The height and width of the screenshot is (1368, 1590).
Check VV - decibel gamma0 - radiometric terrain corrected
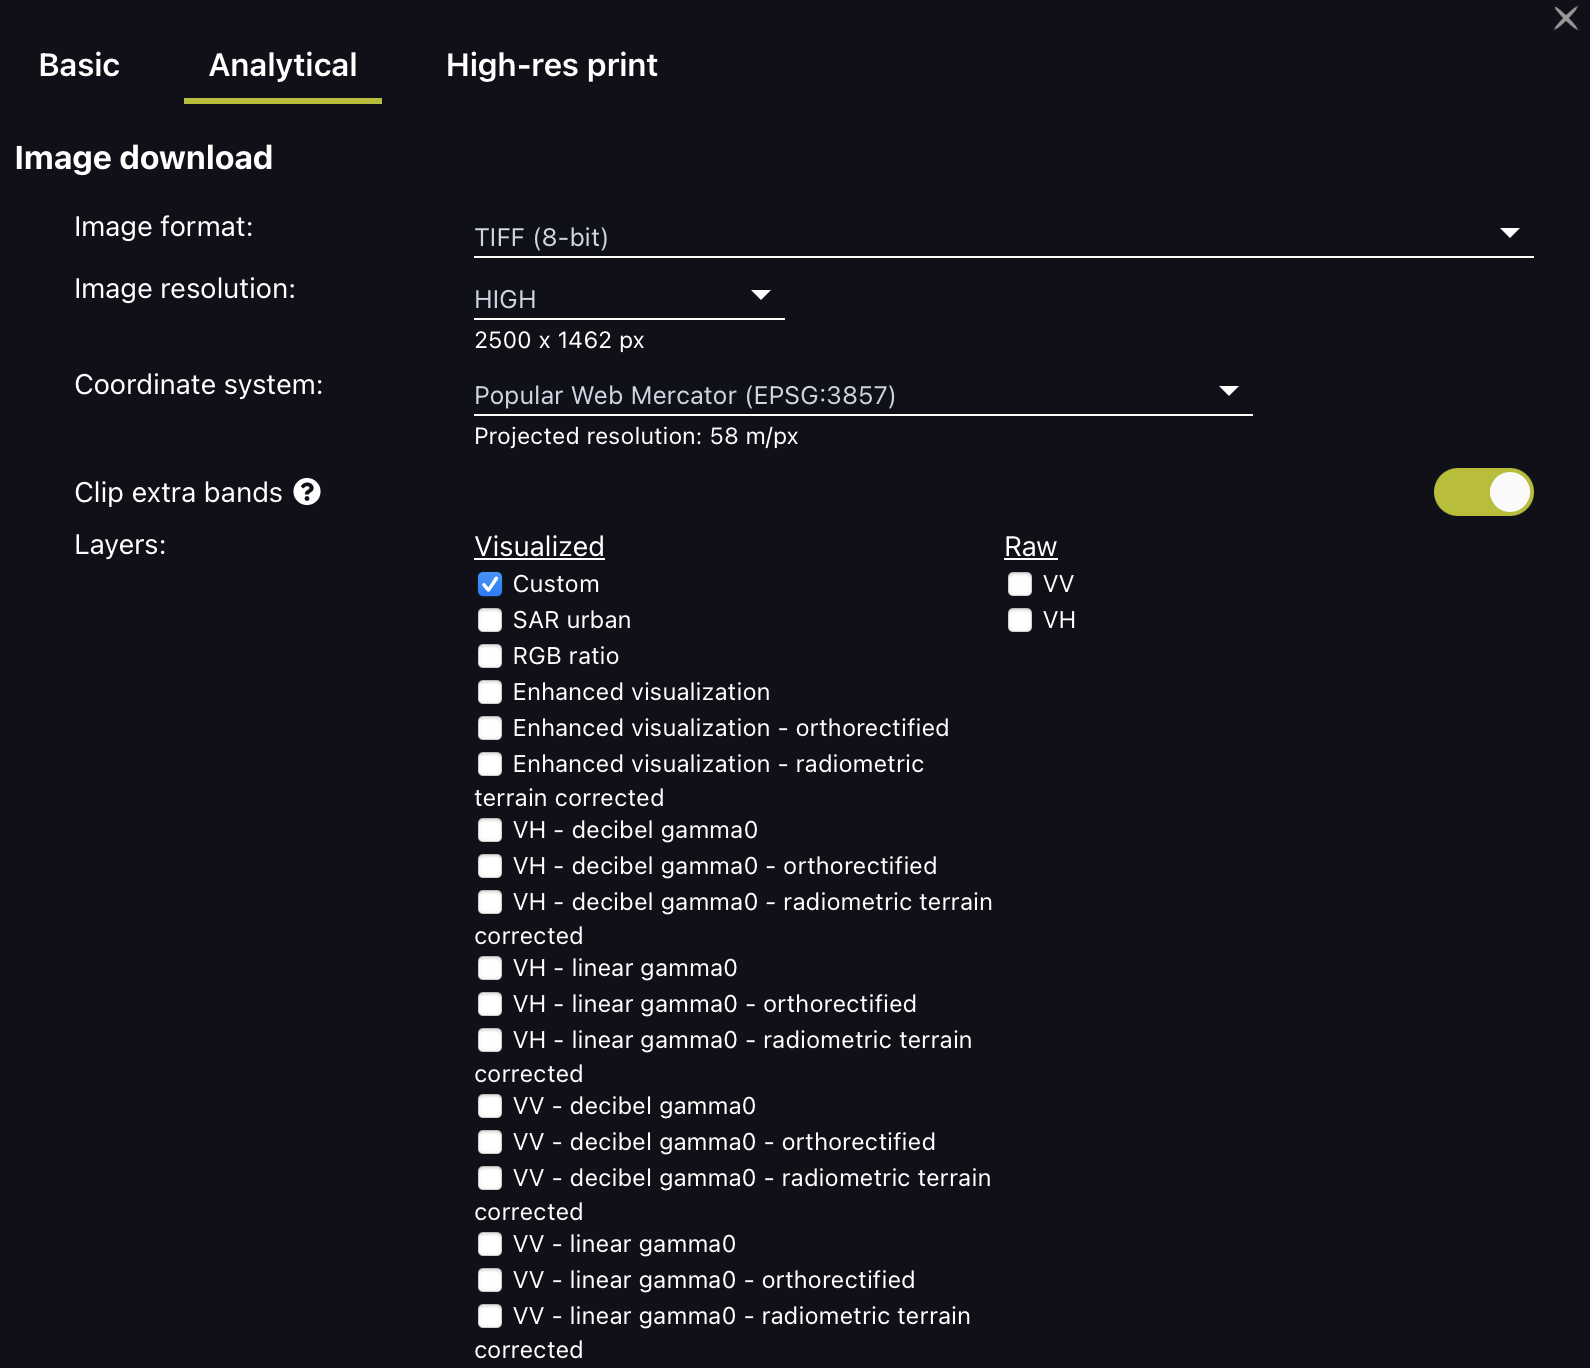(x=490, y=1178)
